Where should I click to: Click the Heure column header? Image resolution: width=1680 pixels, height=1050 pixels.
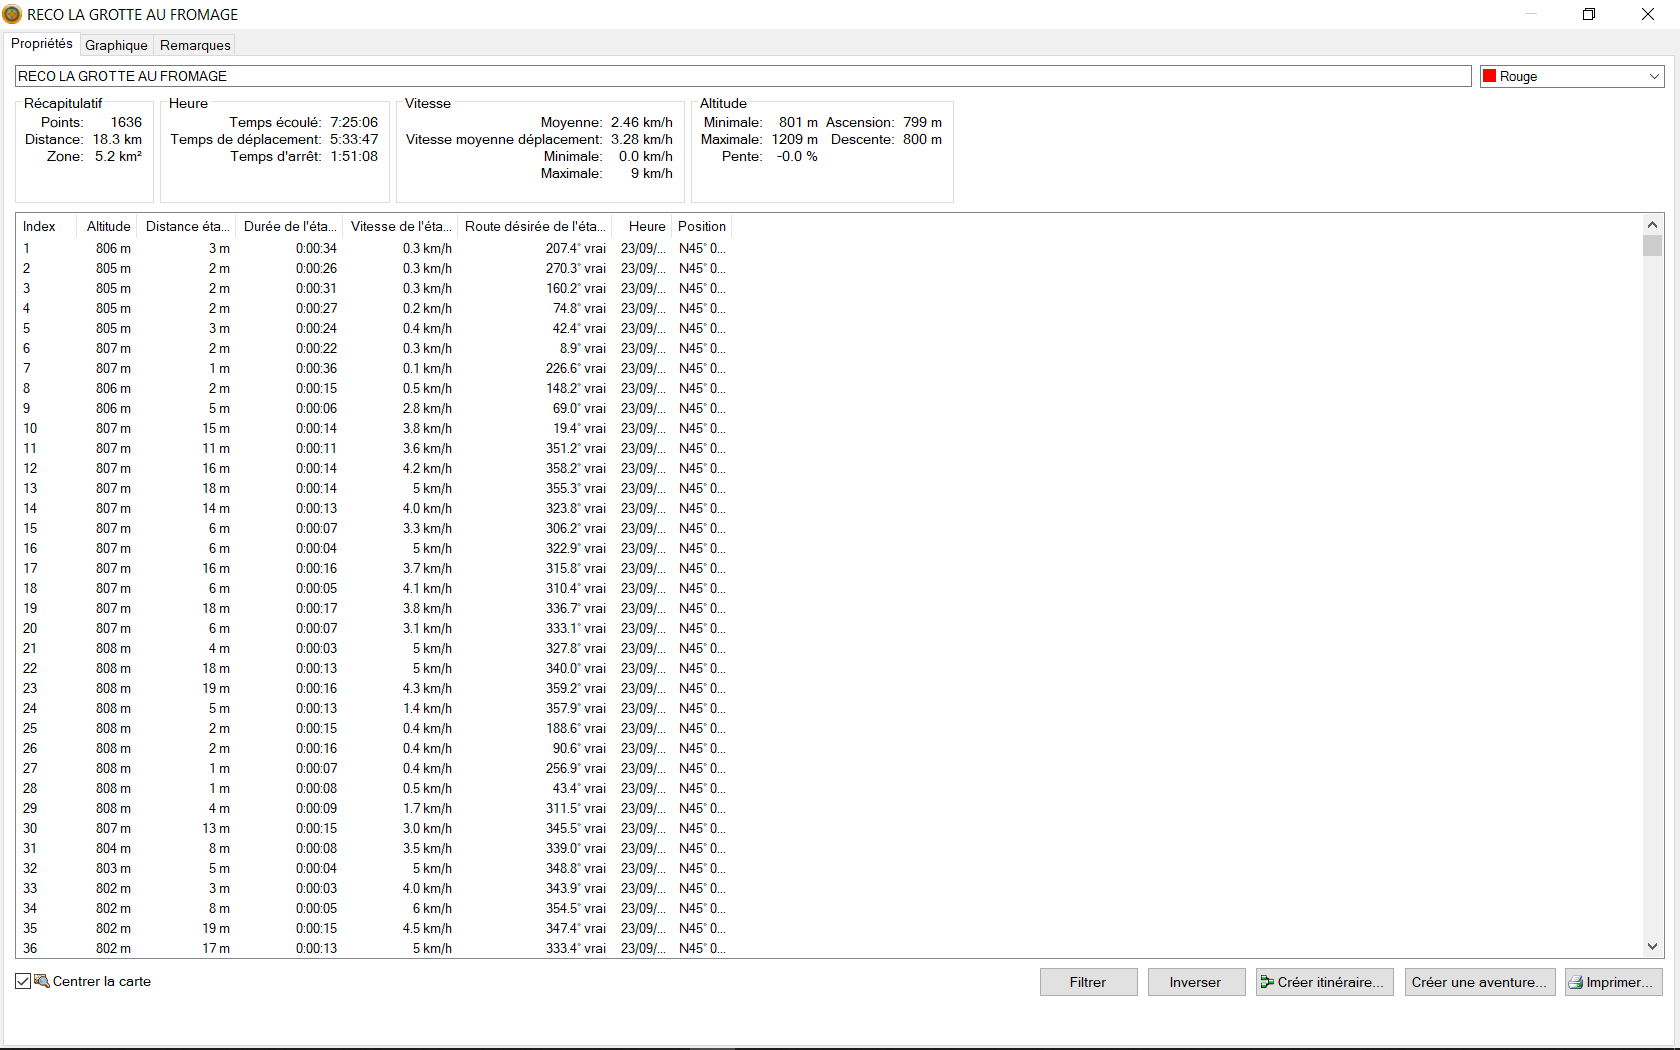click(642, 226)
